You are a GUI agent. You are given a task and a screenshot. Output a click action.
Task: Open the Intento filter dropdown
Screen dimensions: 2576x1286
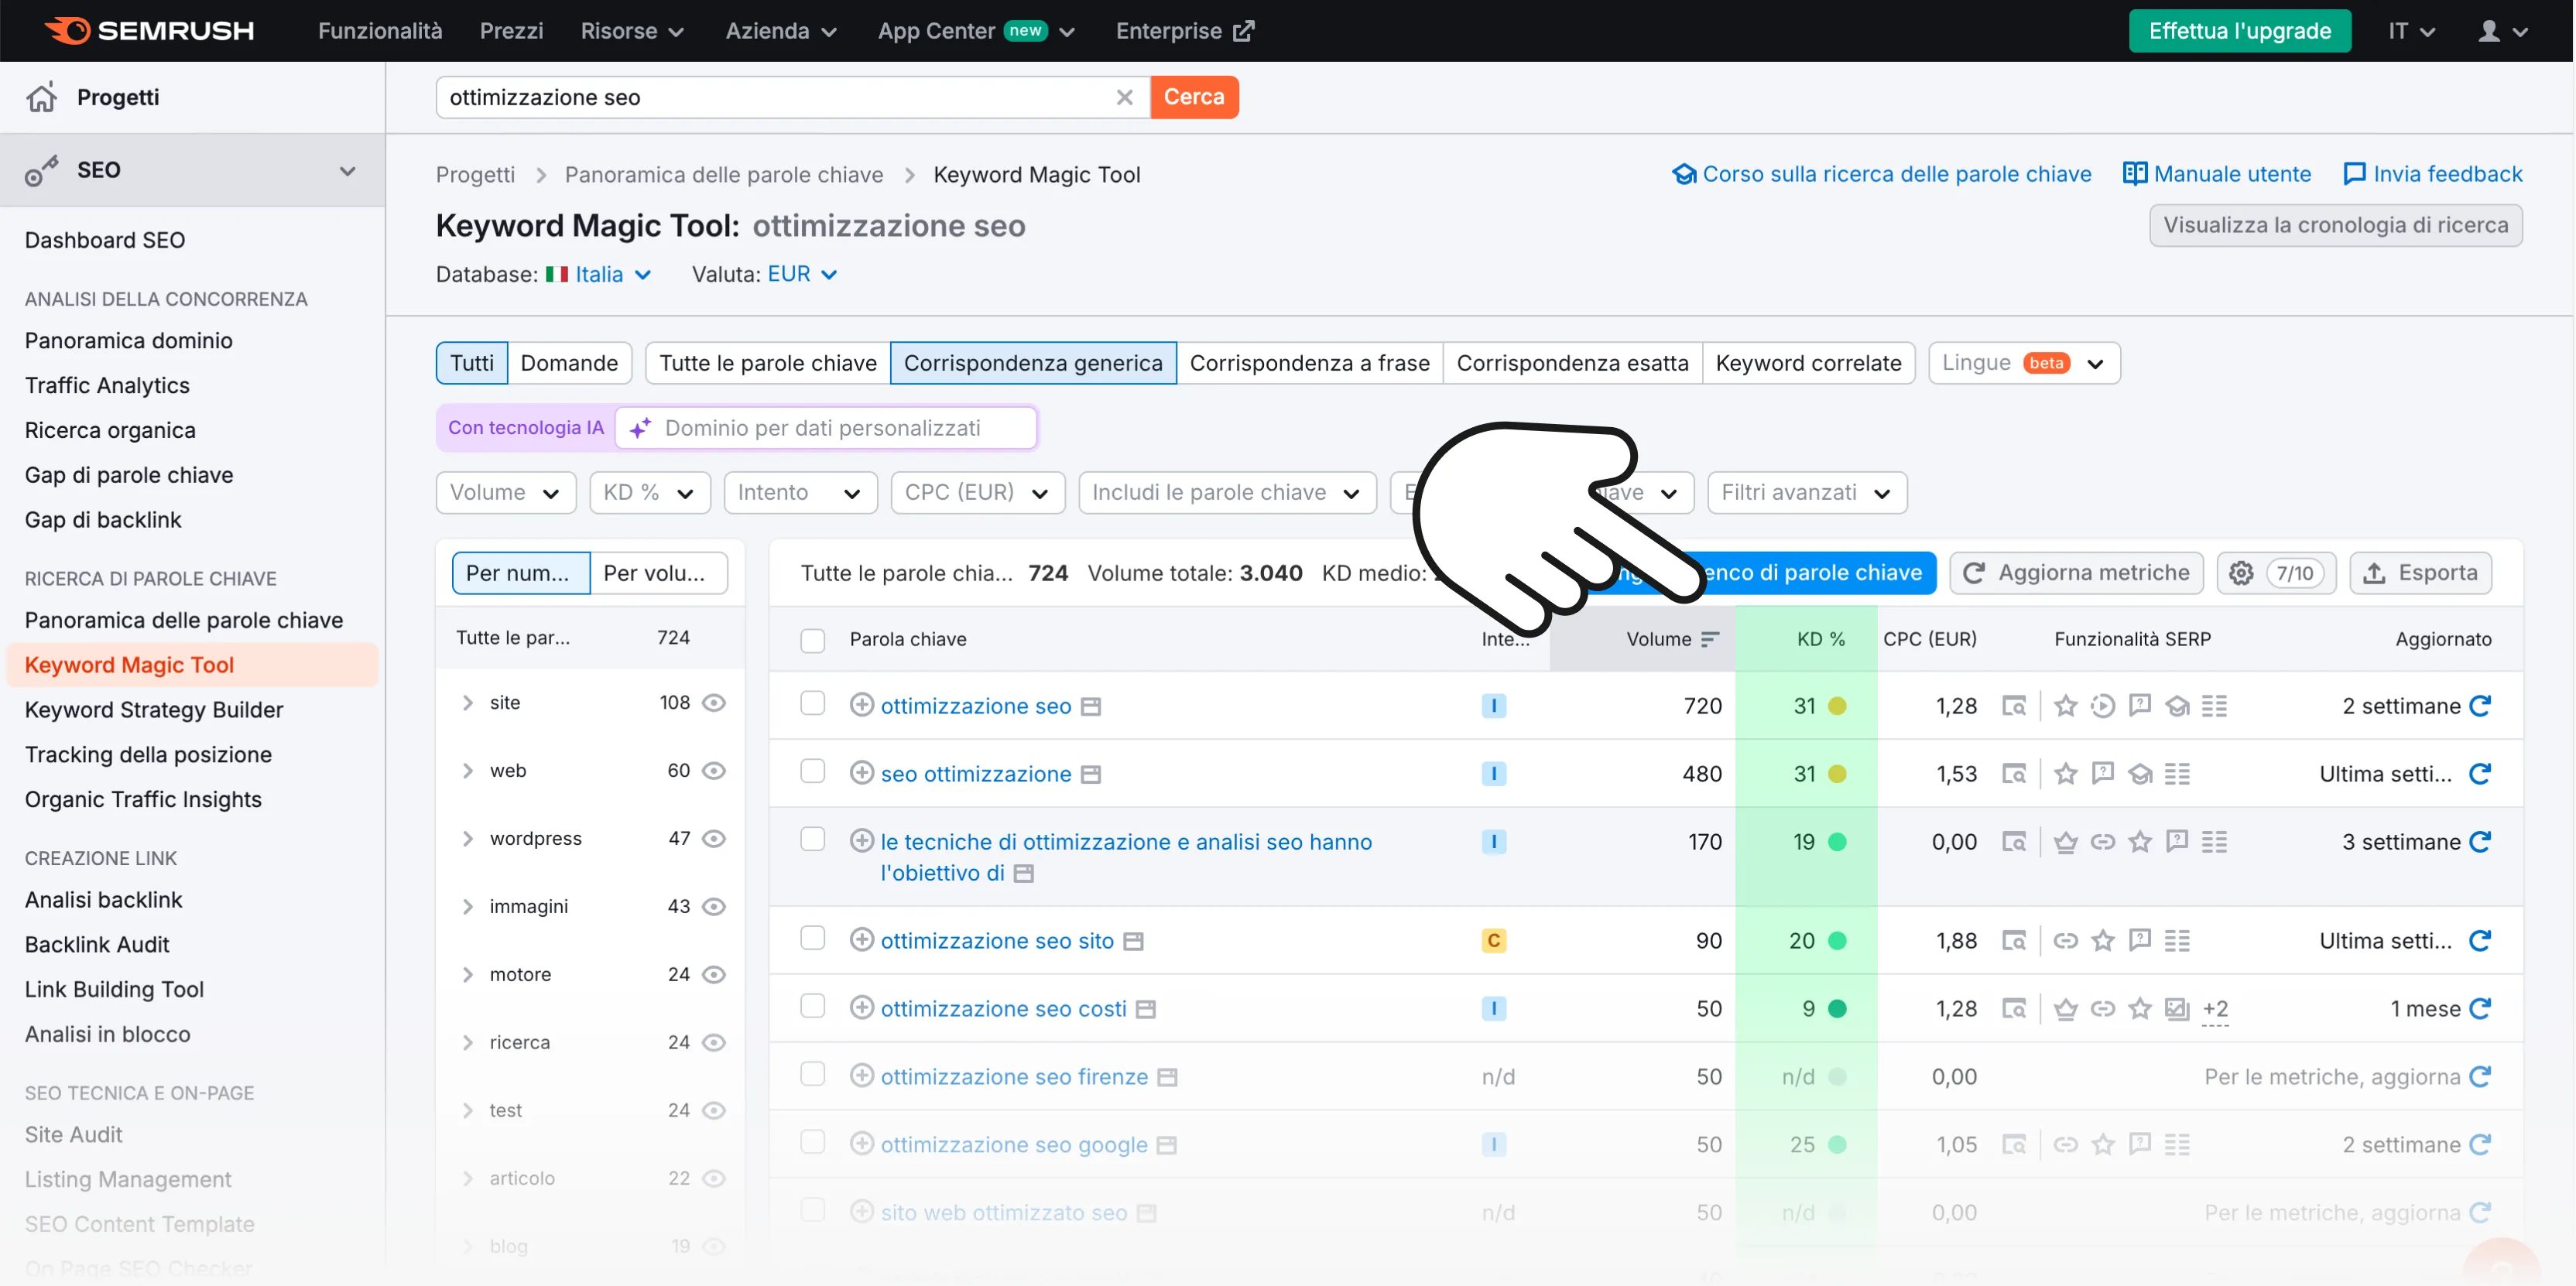pos(800,492)
